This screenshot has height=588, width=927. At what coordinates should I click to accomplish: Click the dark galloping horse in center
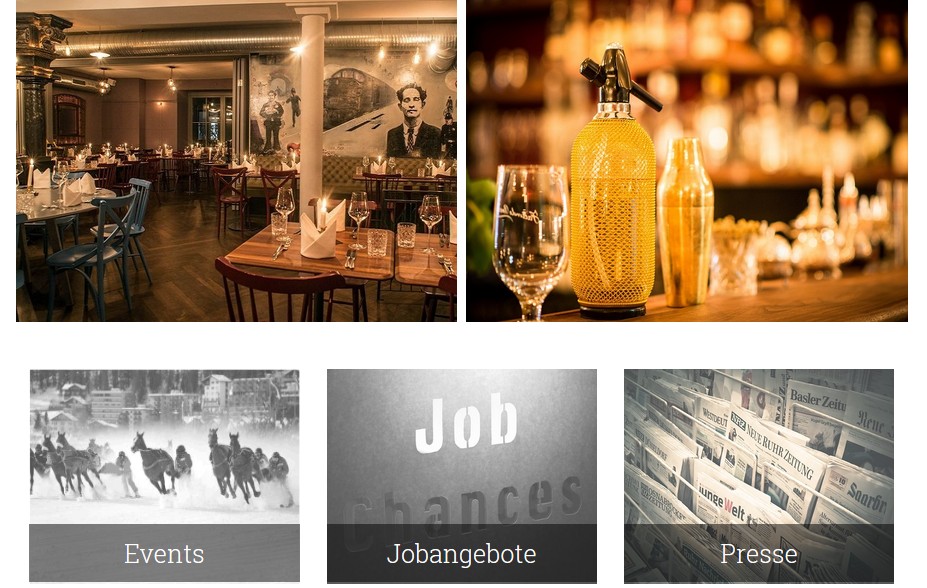tap(154, 463)
